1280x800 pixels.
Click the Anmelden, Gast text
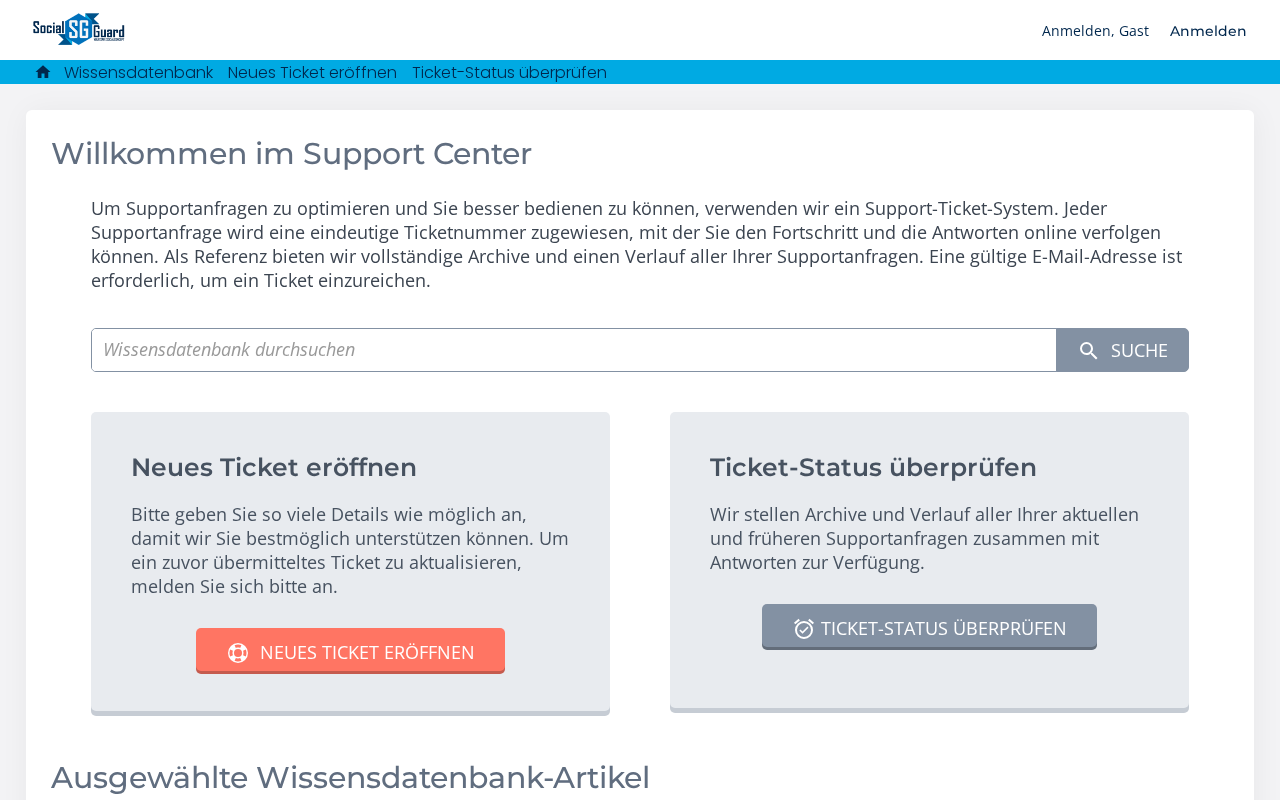1095,31
